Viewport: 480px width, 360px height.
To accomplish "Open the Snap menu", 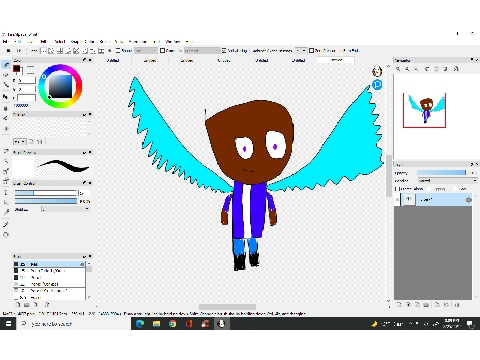I will [75, 42].
